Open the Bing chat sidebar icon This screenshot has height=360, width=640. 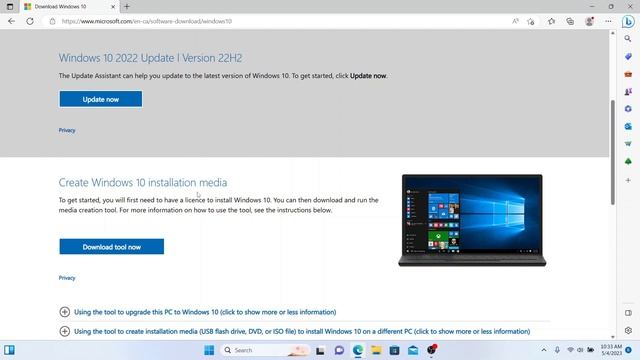coord(628,21)
